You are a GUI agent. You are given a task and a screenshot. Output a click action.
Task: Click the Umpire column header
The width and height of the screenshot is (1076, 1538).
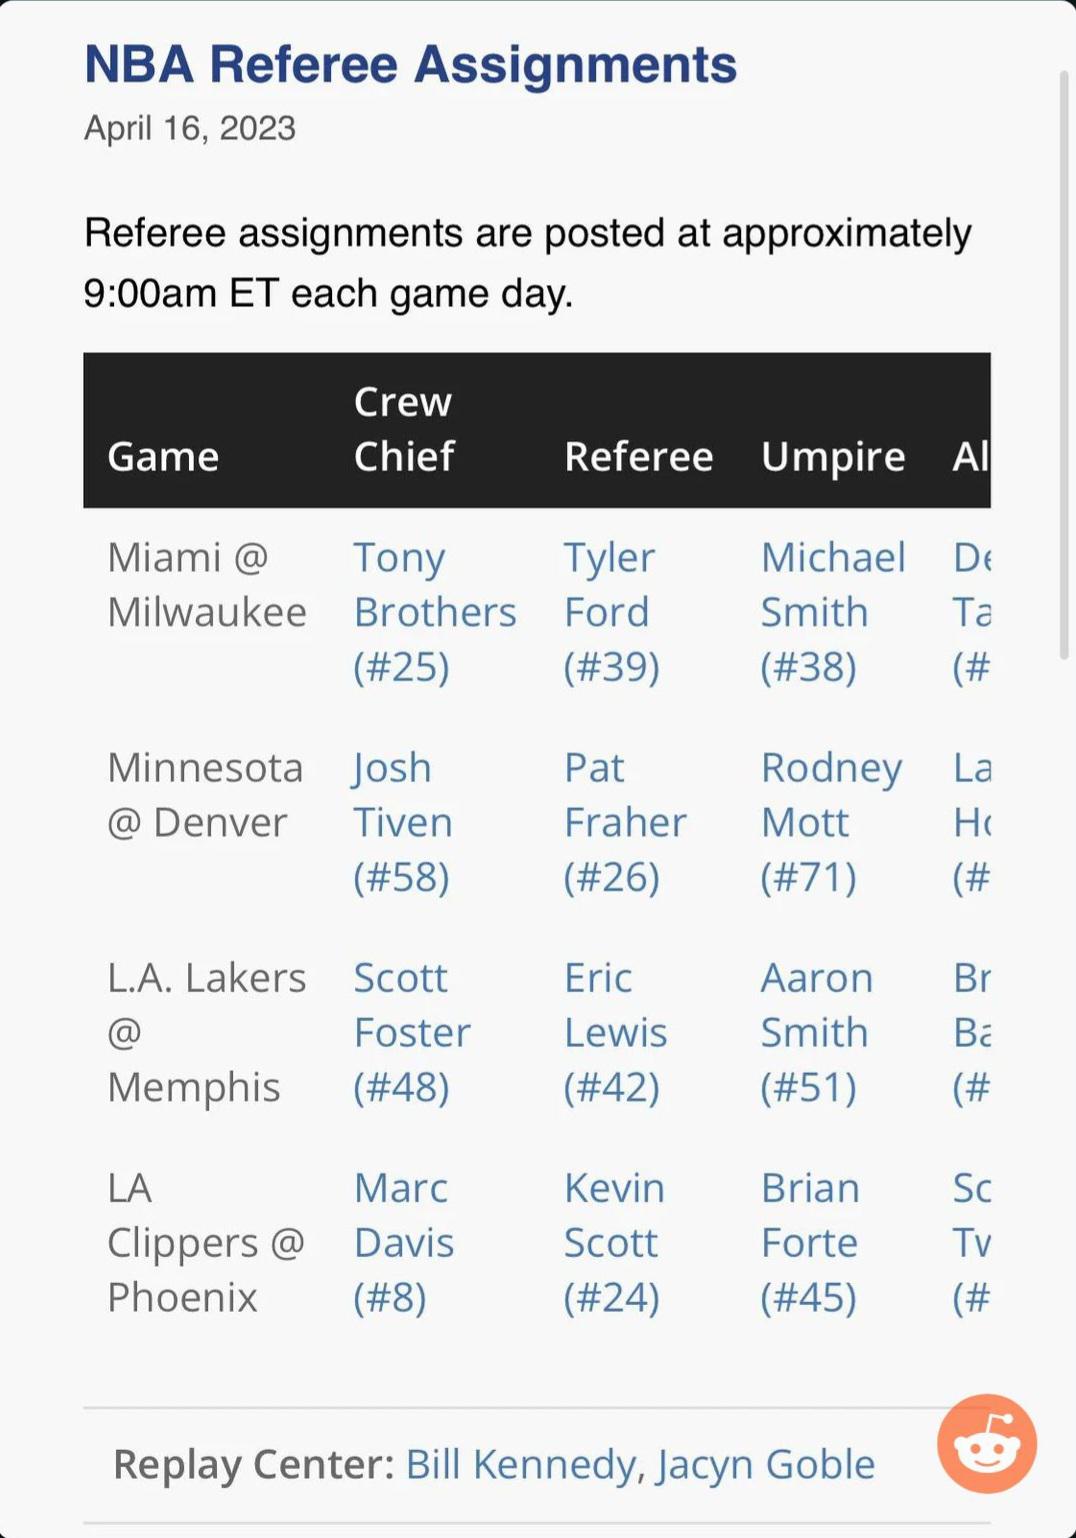(832, 457)
